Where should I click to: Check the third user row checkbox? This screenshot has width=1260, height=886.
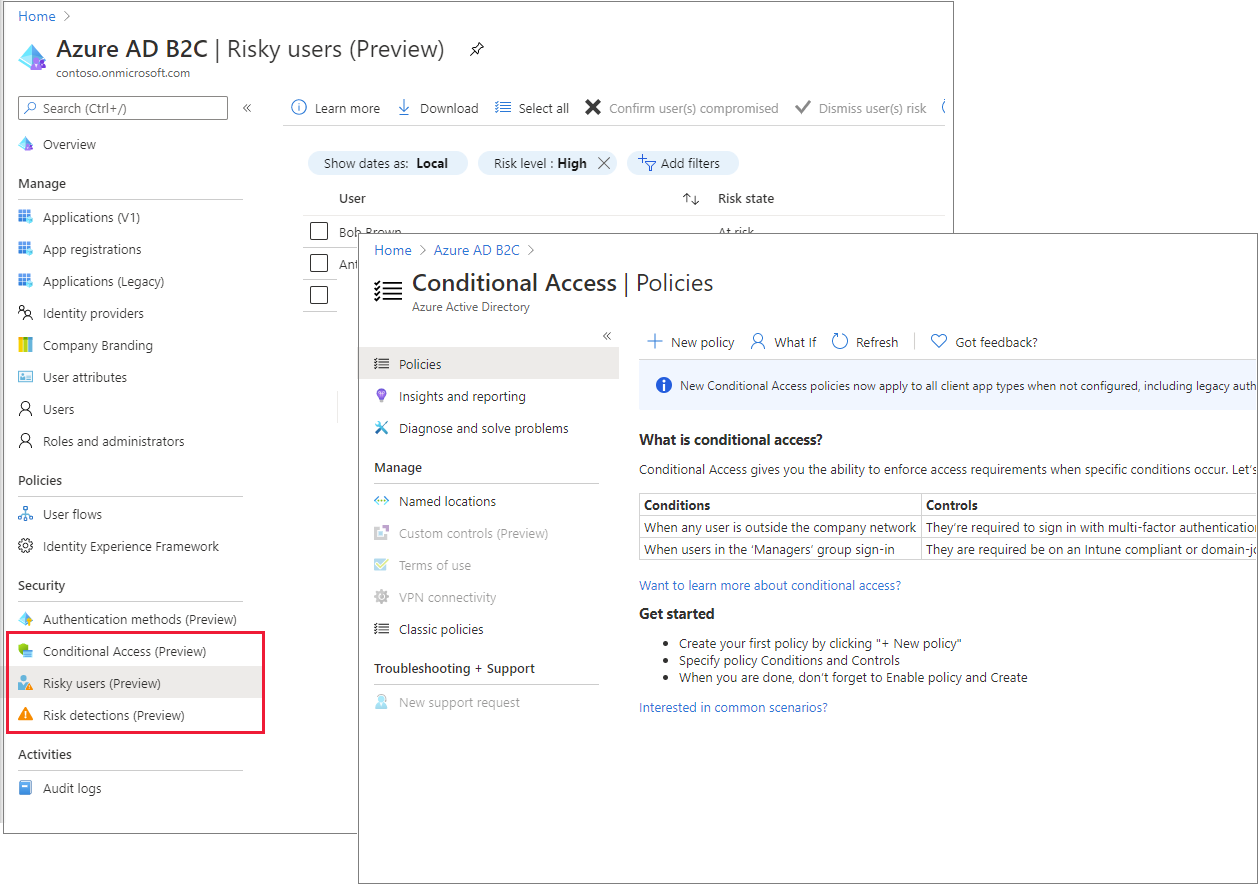tap(319, 295)
